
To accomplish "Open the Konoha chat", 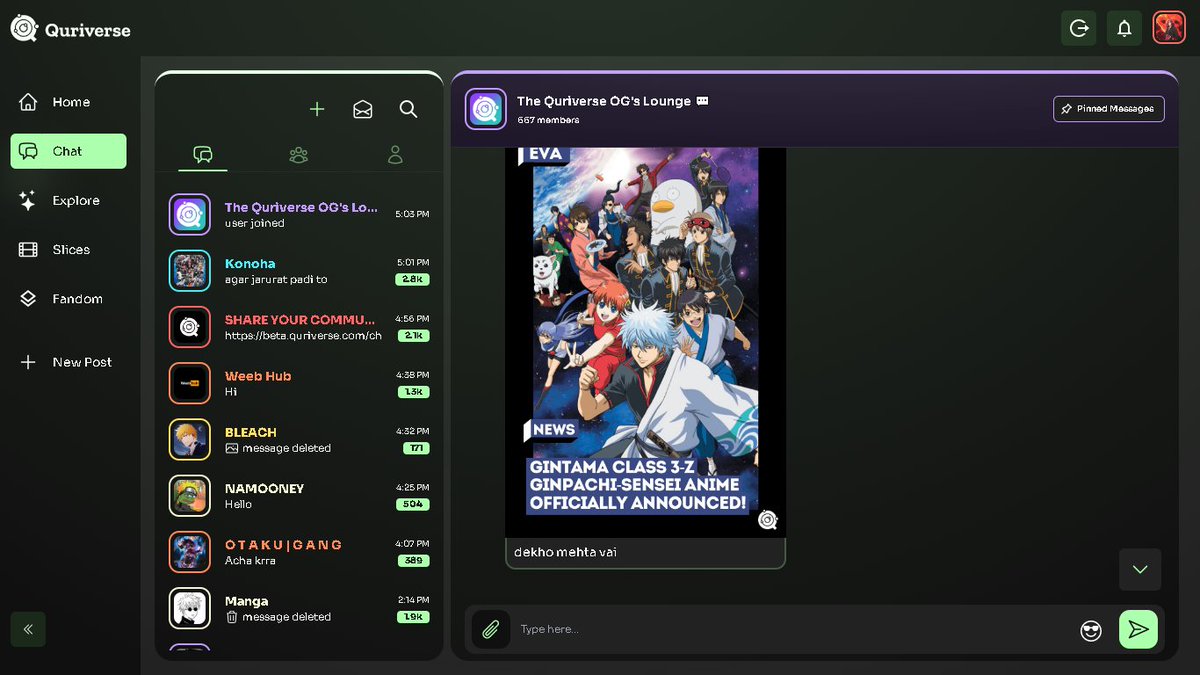I will (299, 271).
